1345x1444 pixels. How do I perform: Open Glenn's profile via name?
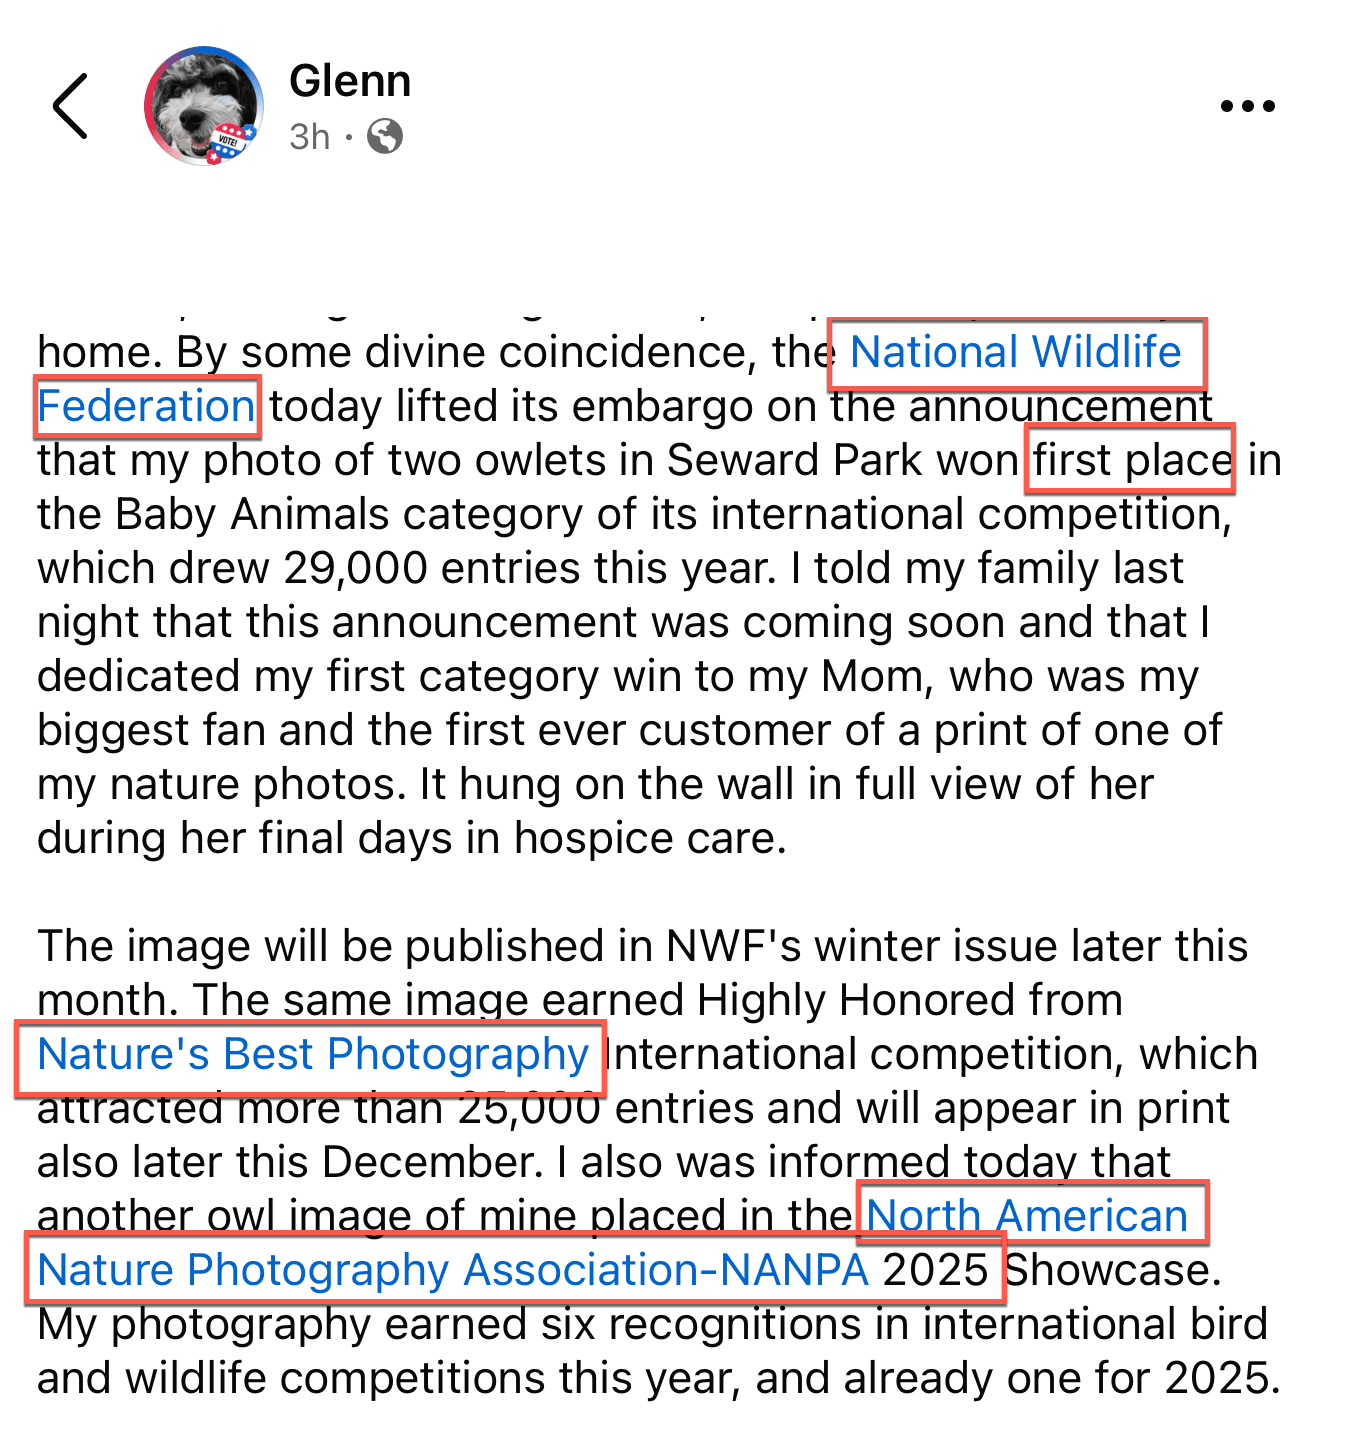click(350, 81)
